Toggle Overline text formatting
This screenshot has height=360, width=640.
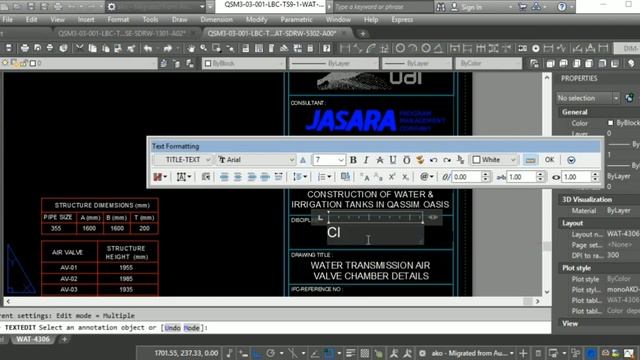pos(407,160)
